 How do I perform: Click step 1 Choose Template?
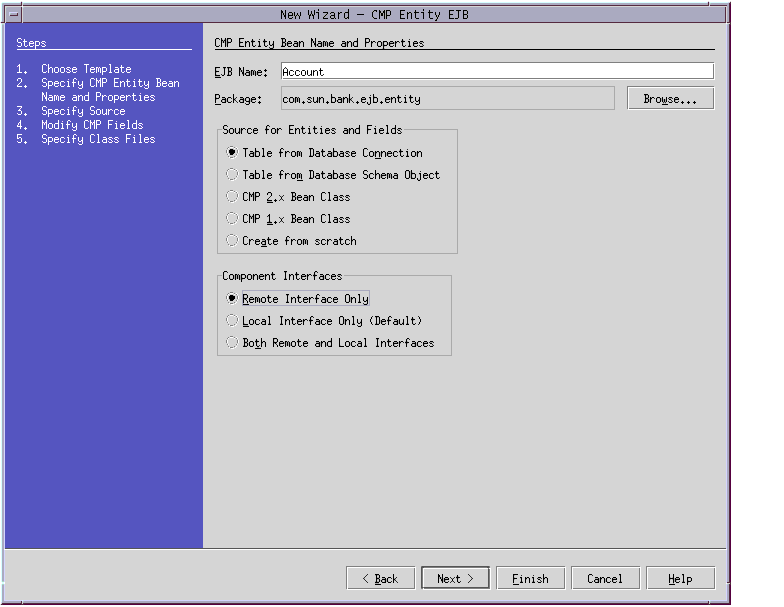[x=86, y=69]
